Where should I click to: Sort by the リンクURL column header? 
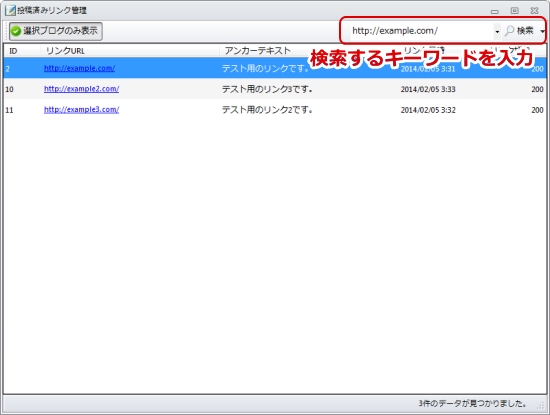[x=130, y=51]
